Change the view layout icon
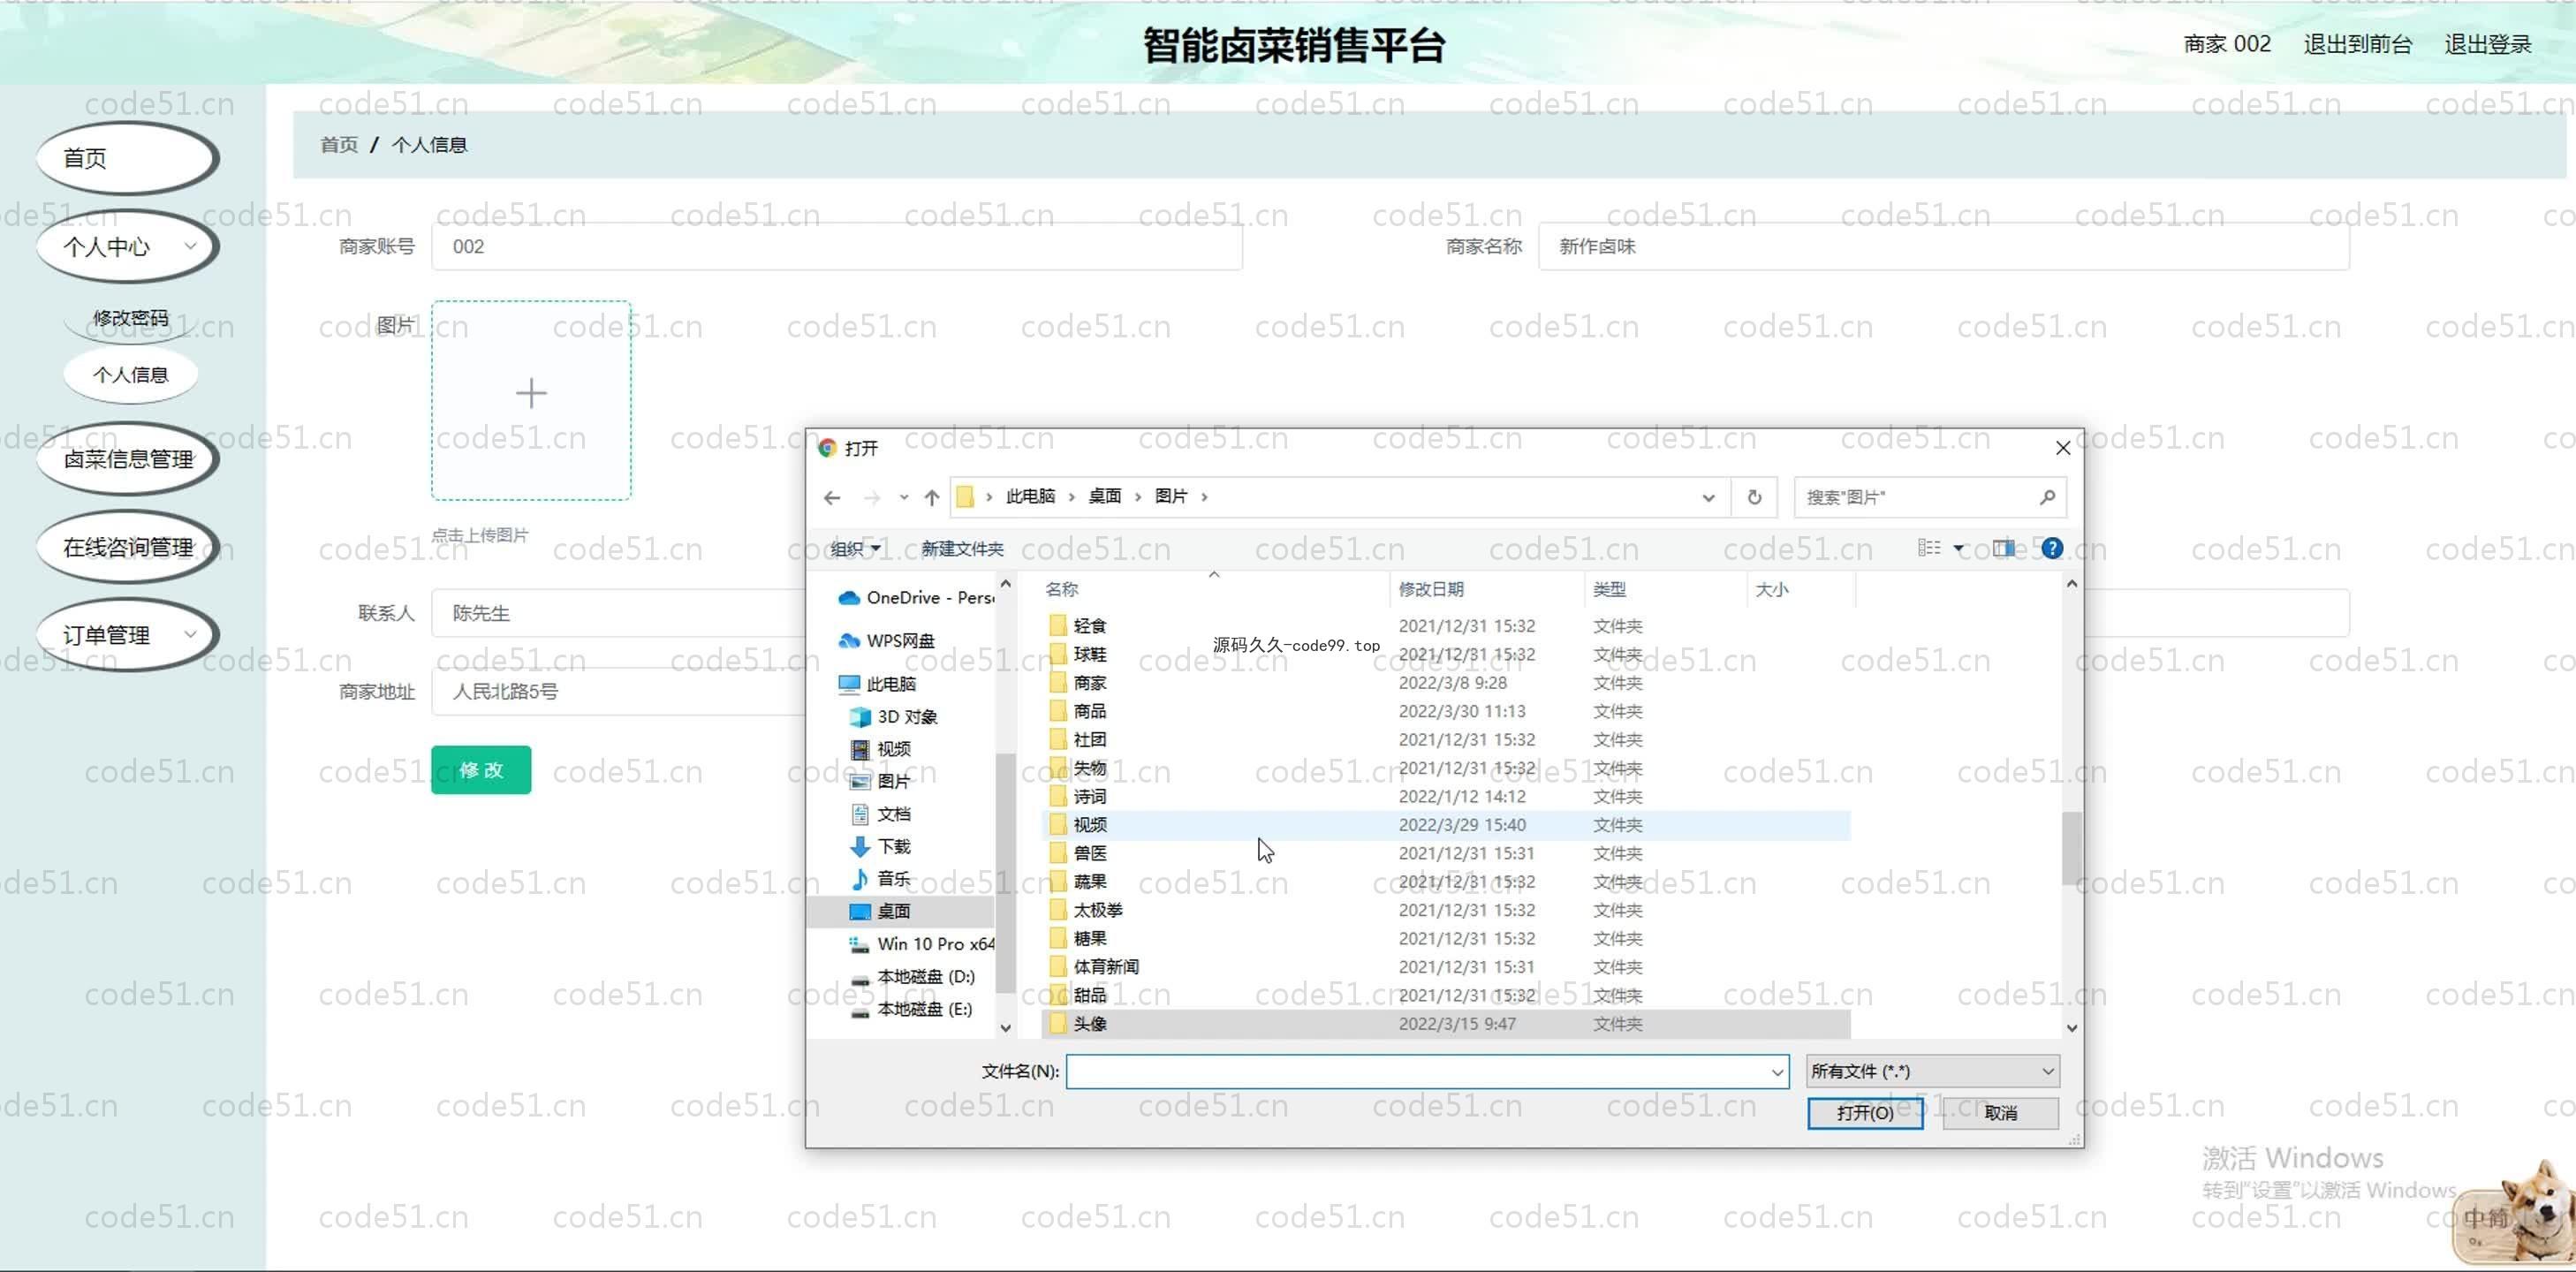Image resolution: width=2576 pixels, height=1272 pixels. tap(1929, 548)
